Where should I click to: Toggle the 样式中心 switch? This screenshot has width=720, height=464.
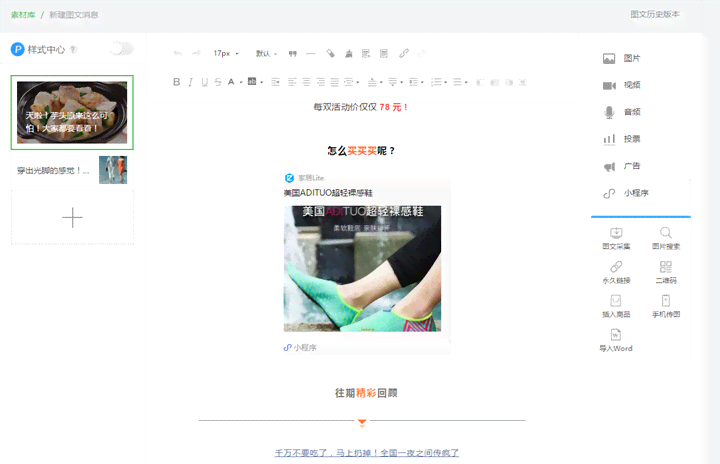pyautogui.click(x=122, y=48)
